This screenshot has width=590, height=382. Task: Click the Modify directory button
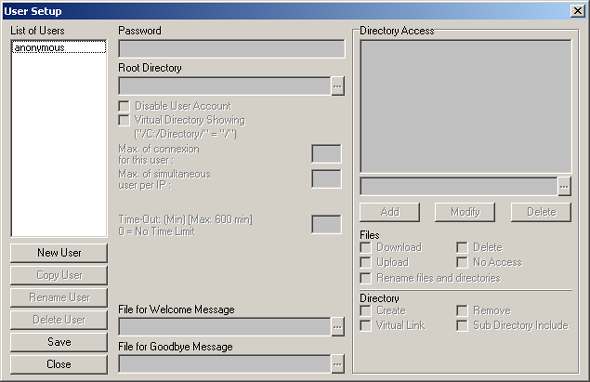465,212
